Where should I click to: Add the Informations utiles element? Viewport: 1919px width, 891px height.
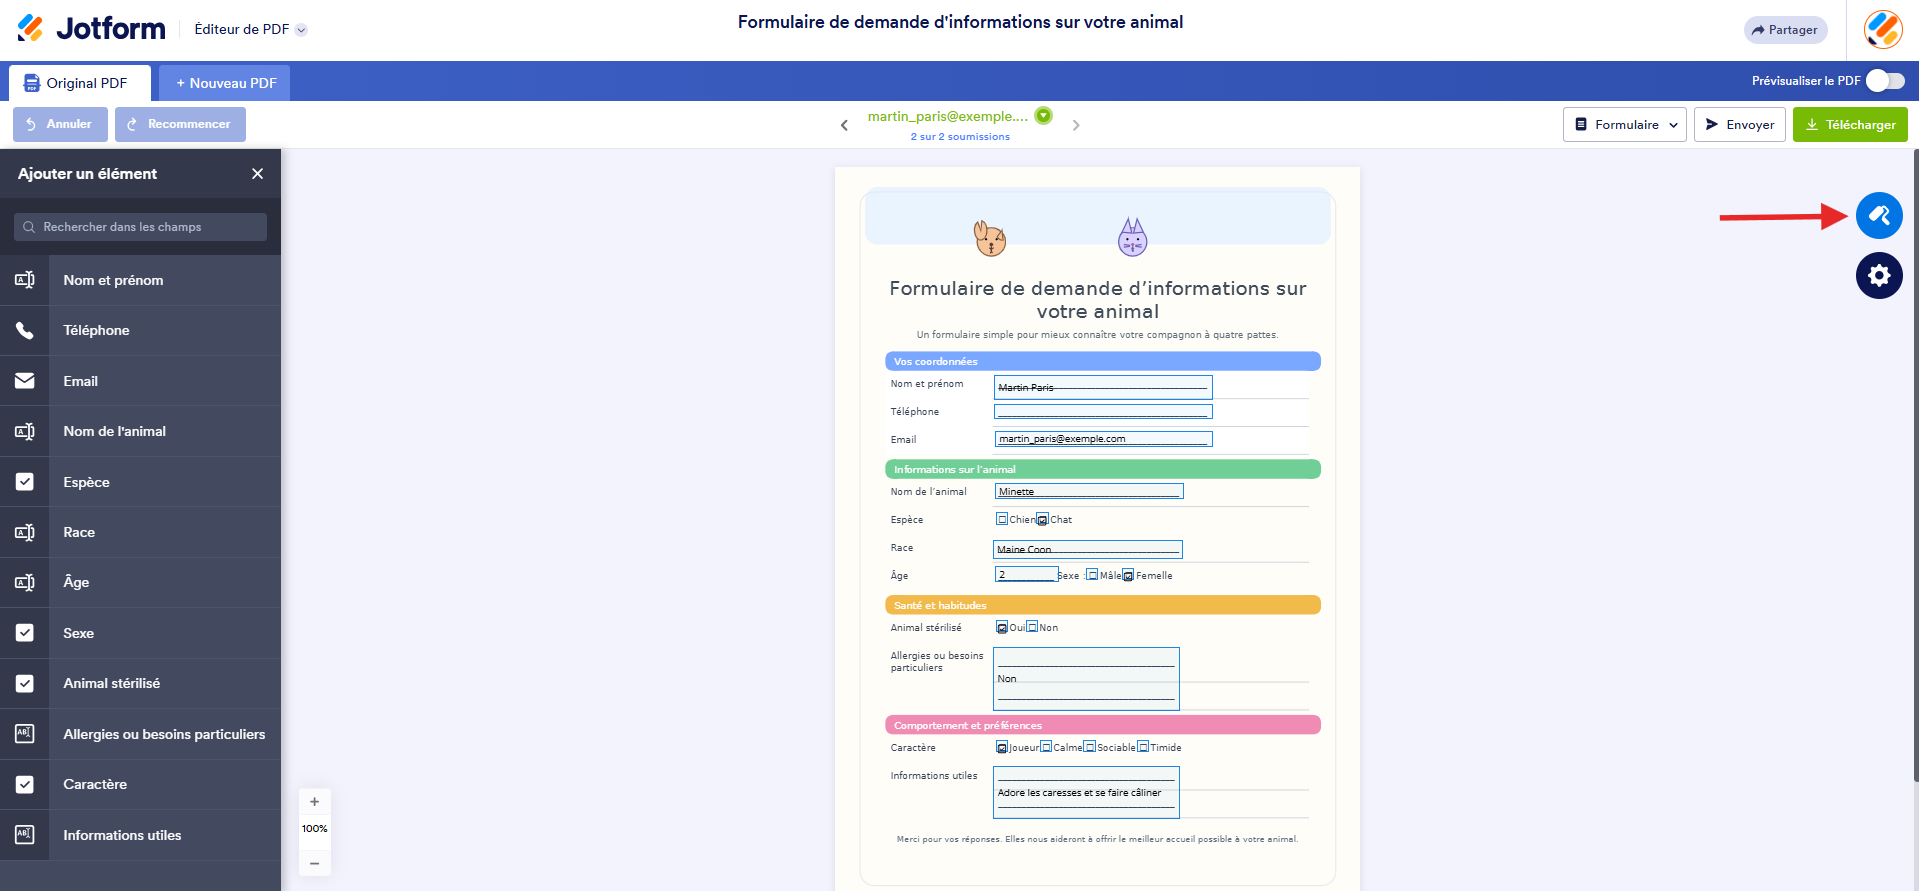[x=140, y=835]
